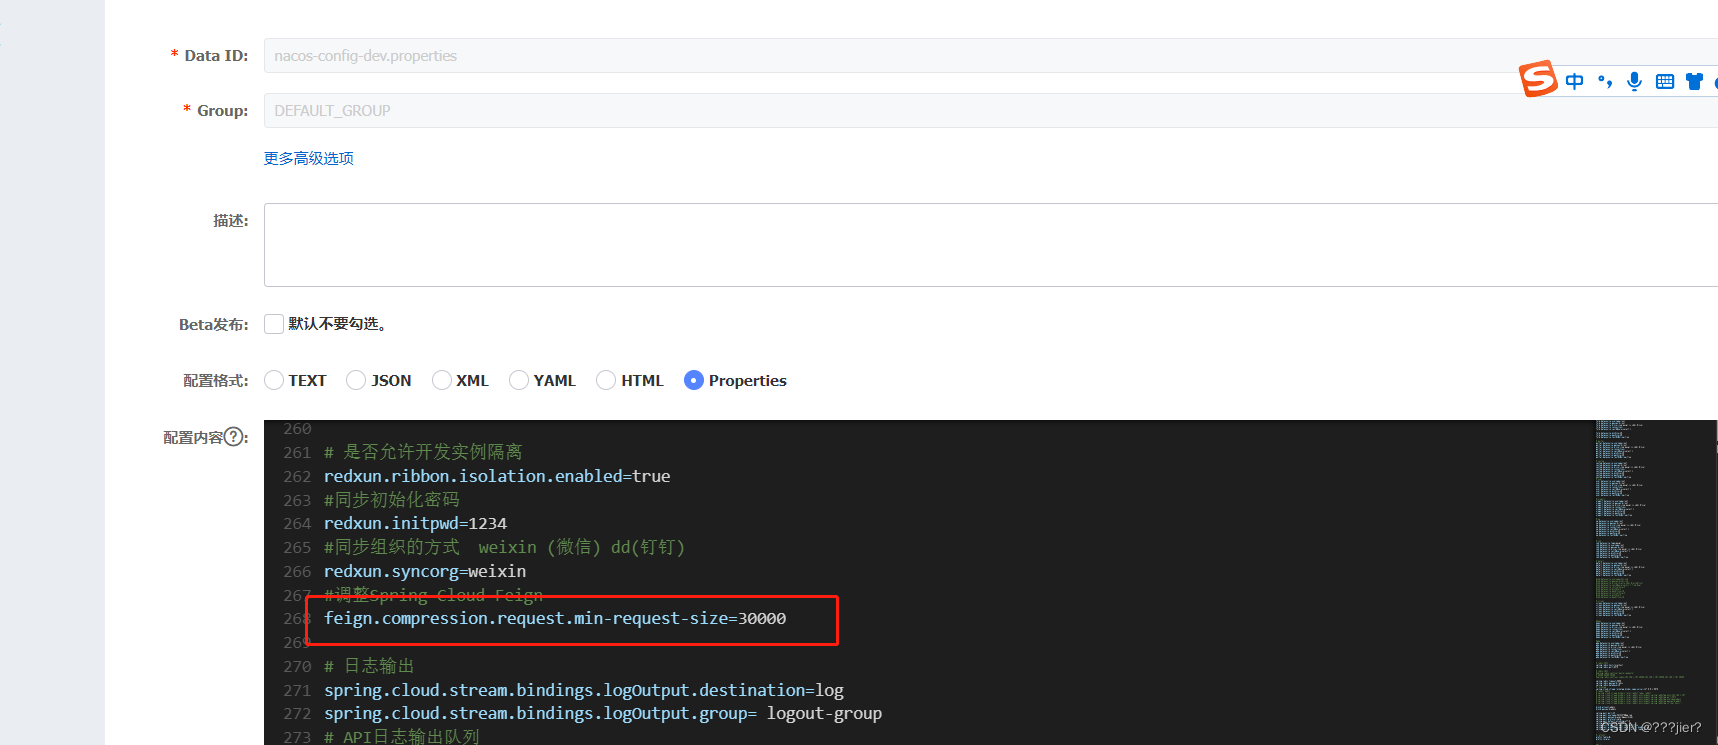Select the HTML format radio button
This screenshot has width=1718, height=745.
coord(605,380)
